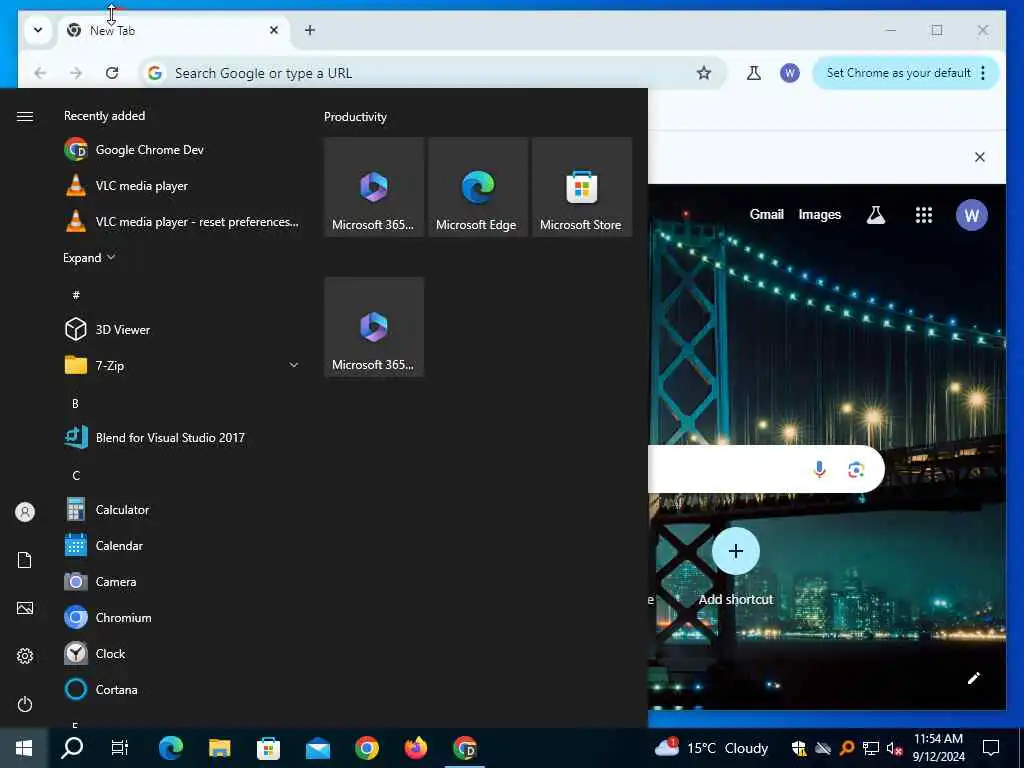The height and width of the screenshot is (768, 1024).
Task: Launch Blend for Visual Studio 2017
Action: [183, 438]
